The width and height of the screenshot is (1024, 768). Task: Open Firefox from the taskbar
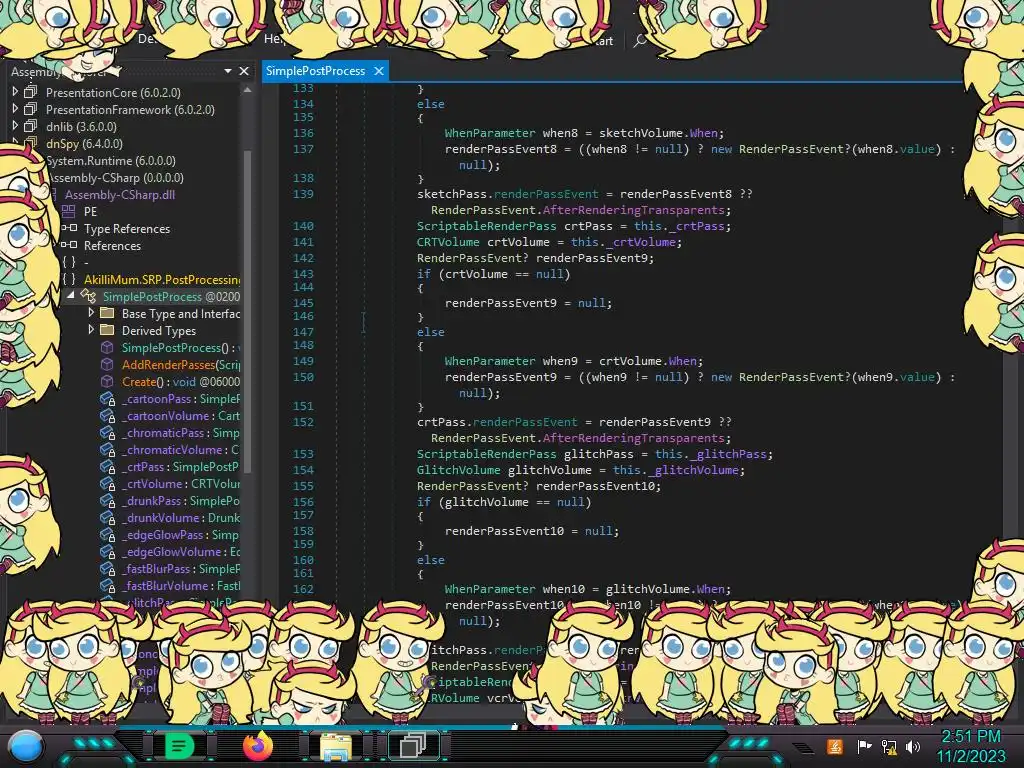click(258, 746)
